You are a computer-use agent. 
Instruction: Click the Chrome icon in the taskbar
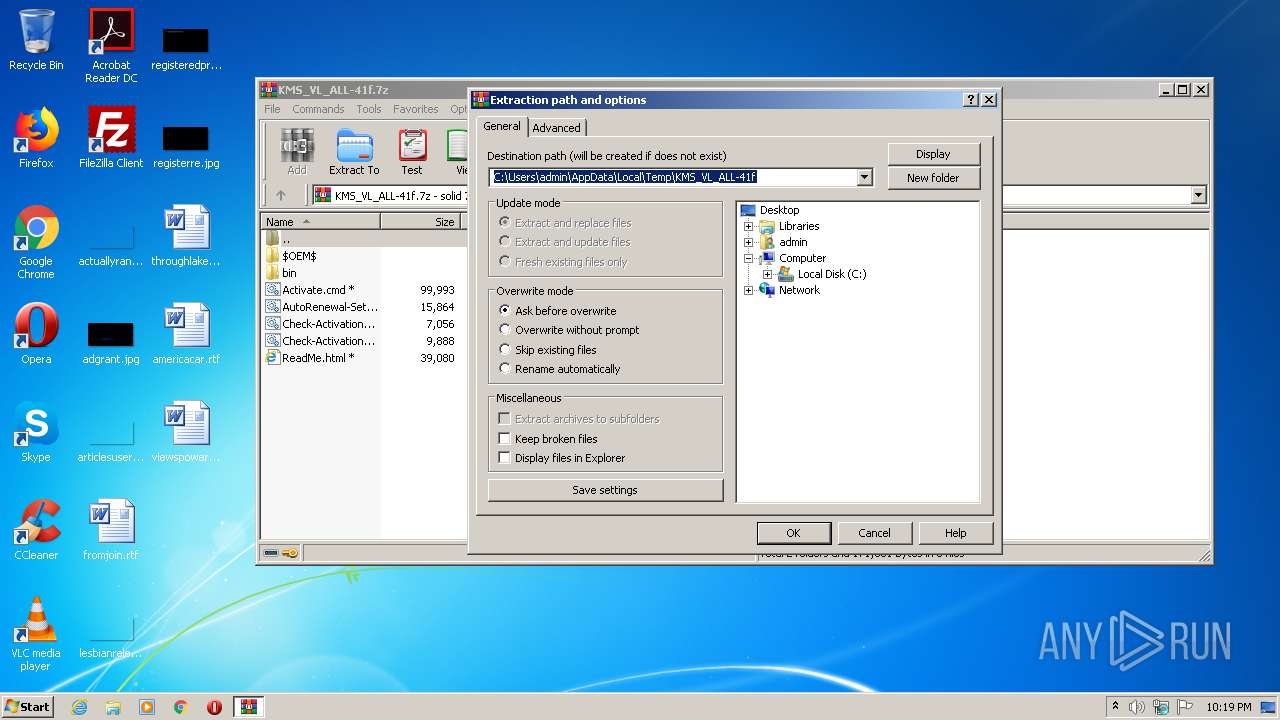181,707
